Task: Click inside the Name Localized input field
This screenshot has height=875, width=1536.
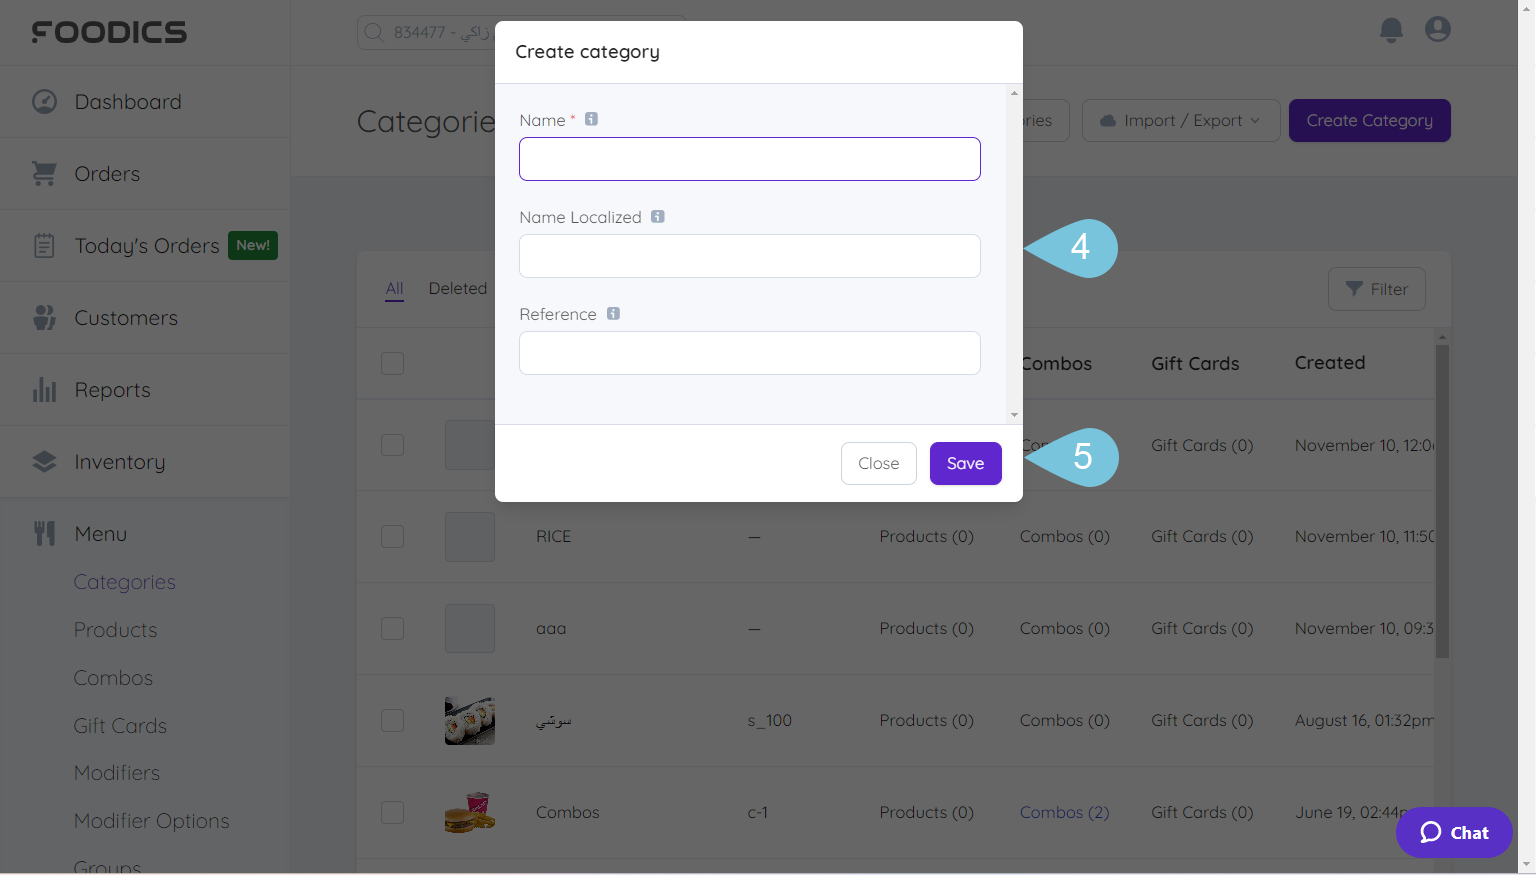Action: (749, 256)
